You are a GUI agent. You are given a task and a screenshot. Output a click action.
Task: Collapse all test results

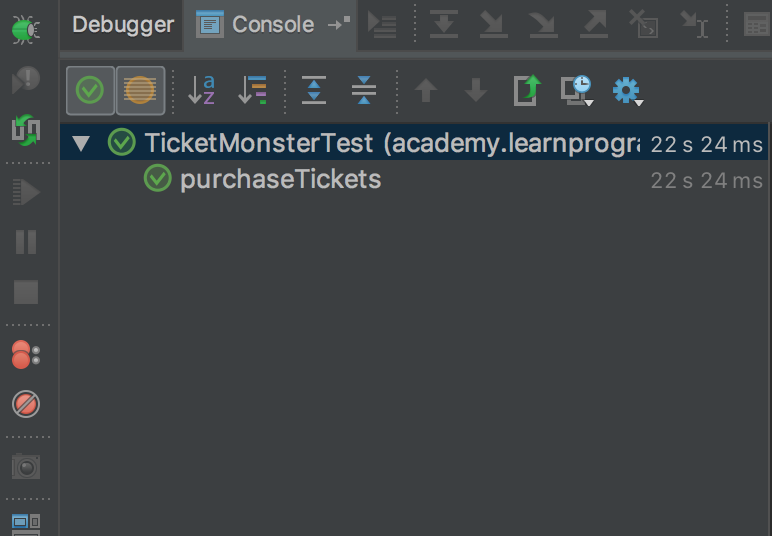364,91
